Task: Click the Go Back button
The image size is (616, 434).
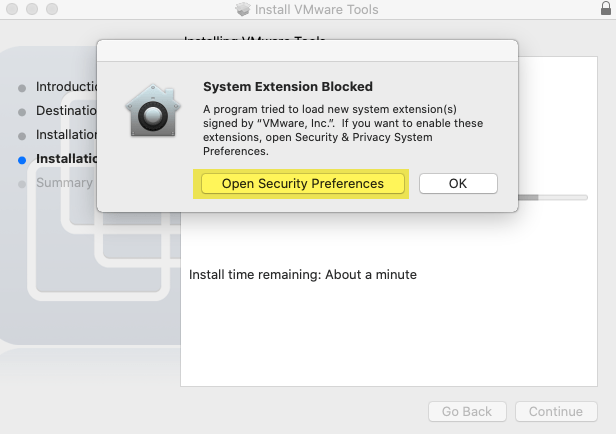Action: [x=467, y=411]
